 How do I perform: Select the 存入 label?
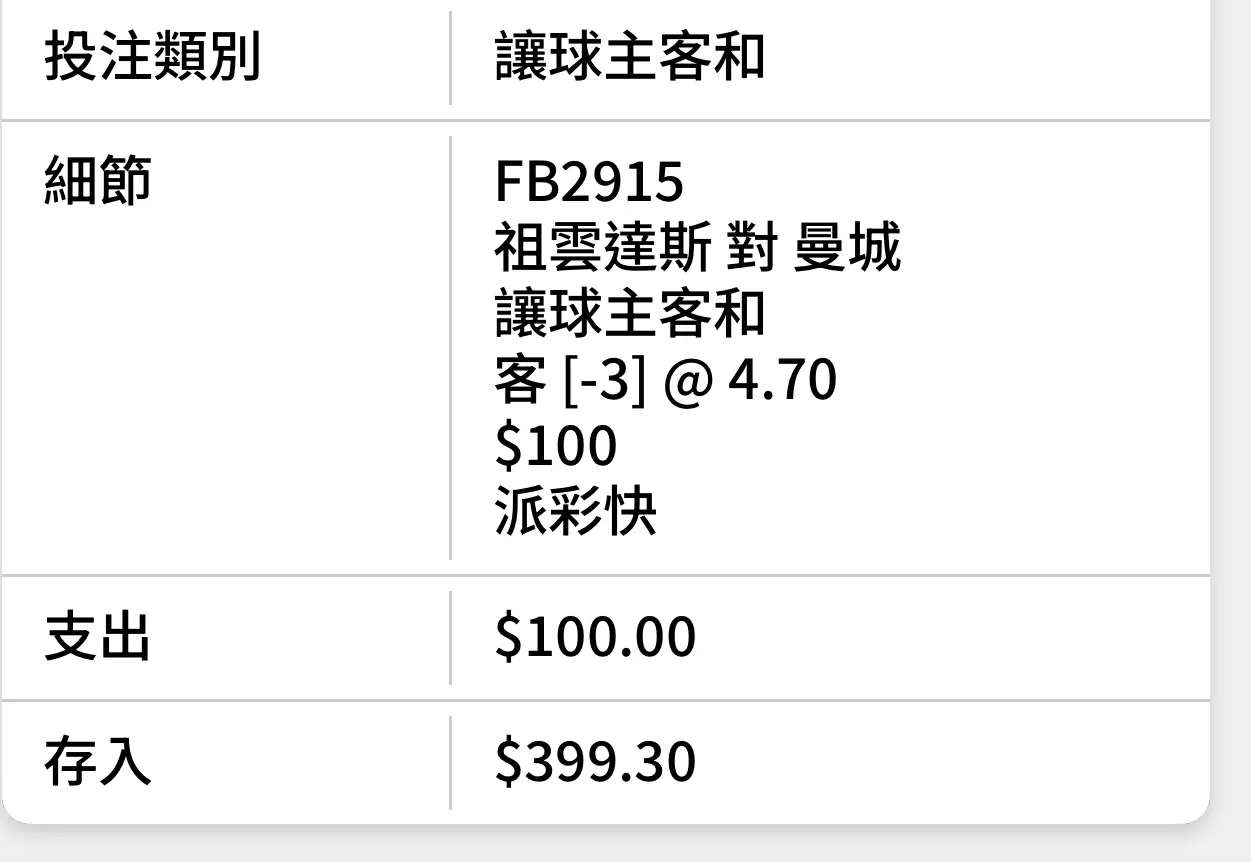(98, 762)
